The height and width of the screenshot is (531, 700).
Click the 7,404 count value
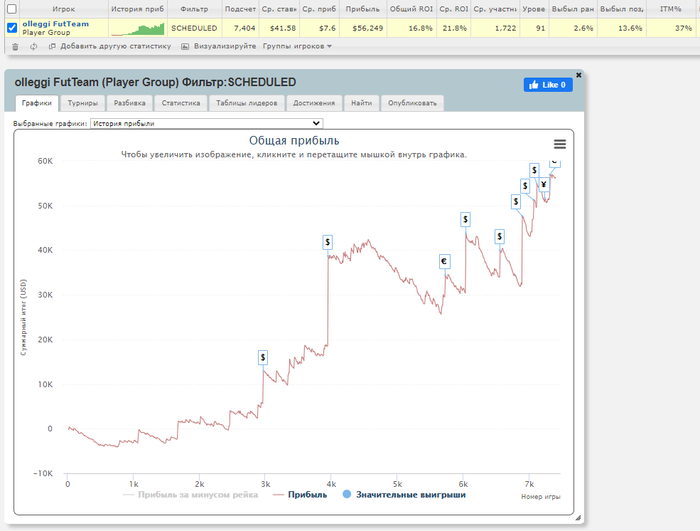[x=245, y=28]
